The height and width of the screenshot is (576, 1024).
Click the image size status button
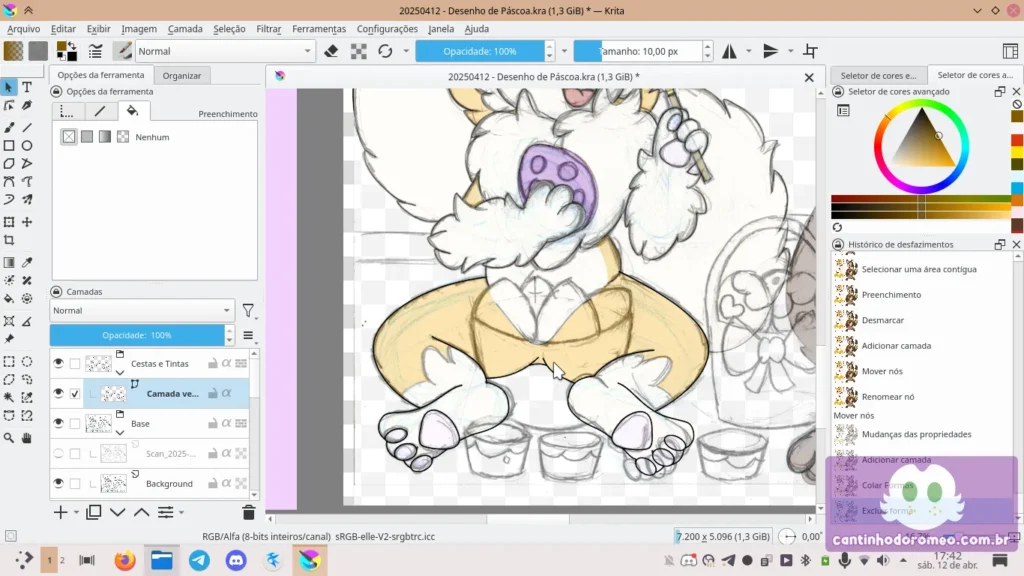click(x=723, y=536)
